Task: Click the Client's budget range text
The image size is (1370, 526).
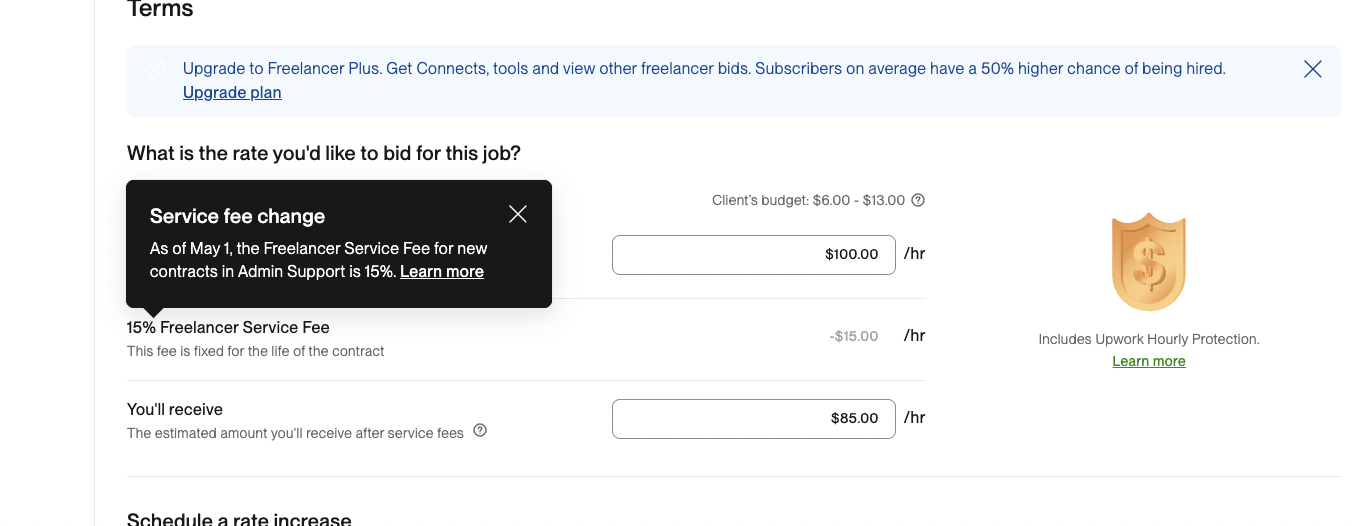Action: coord(808,200)
